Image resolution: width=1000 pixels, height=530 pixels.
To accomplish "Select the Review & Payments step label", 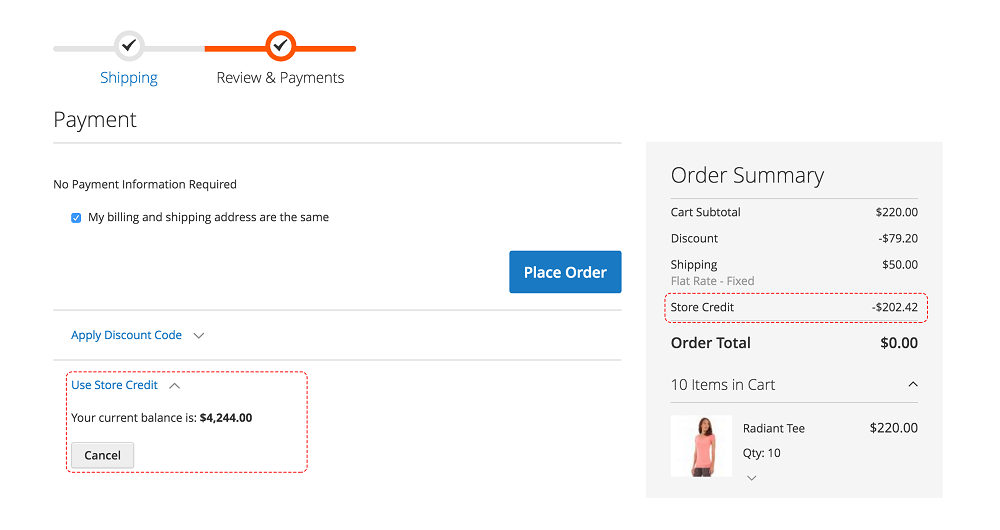I will [x=280, y=78].
